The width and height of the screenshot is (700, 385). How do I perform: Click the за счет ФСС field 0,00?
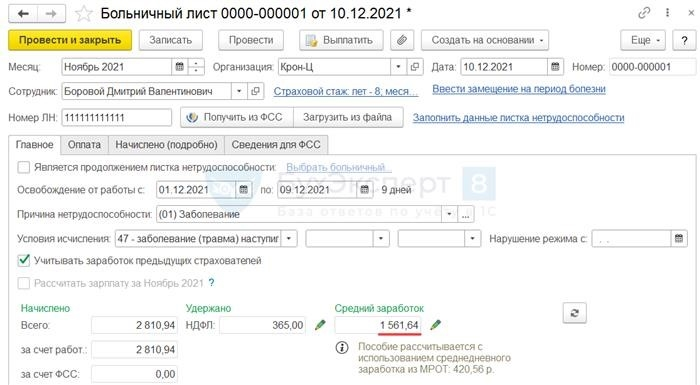(x=134, y=374)
